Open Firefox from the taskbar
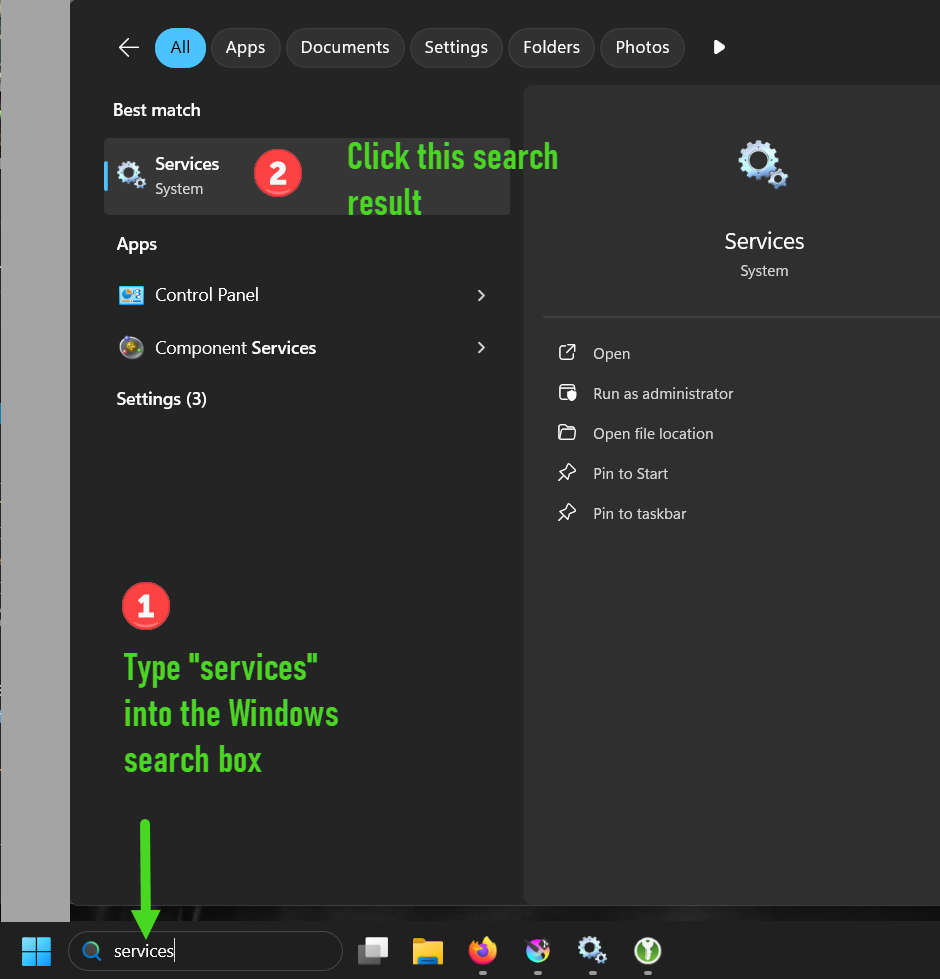This screenshot has width=940, height=979. click(483, 950)
